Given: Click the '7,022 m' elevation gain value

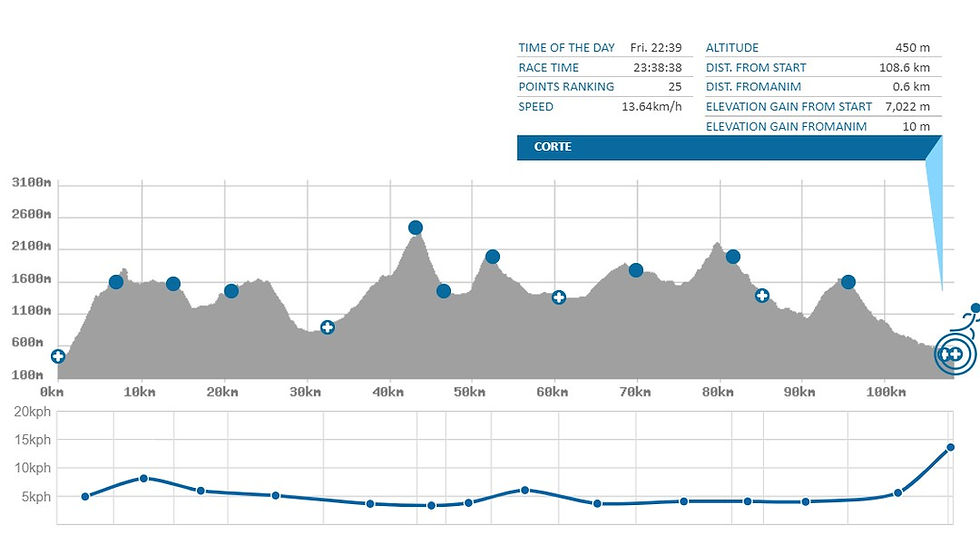Looking at the screenshot, I should coord(908,107).
